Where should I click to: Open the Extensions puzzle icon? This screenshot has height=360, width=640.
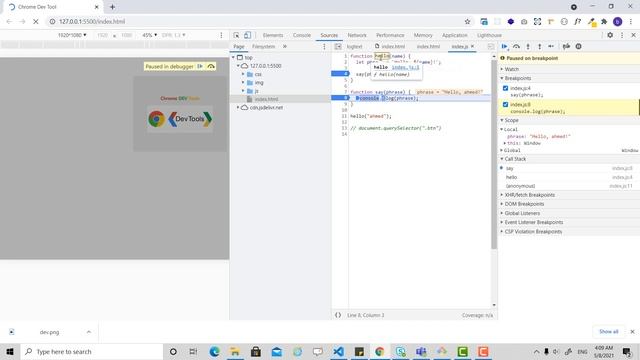[x=604, y=21]
